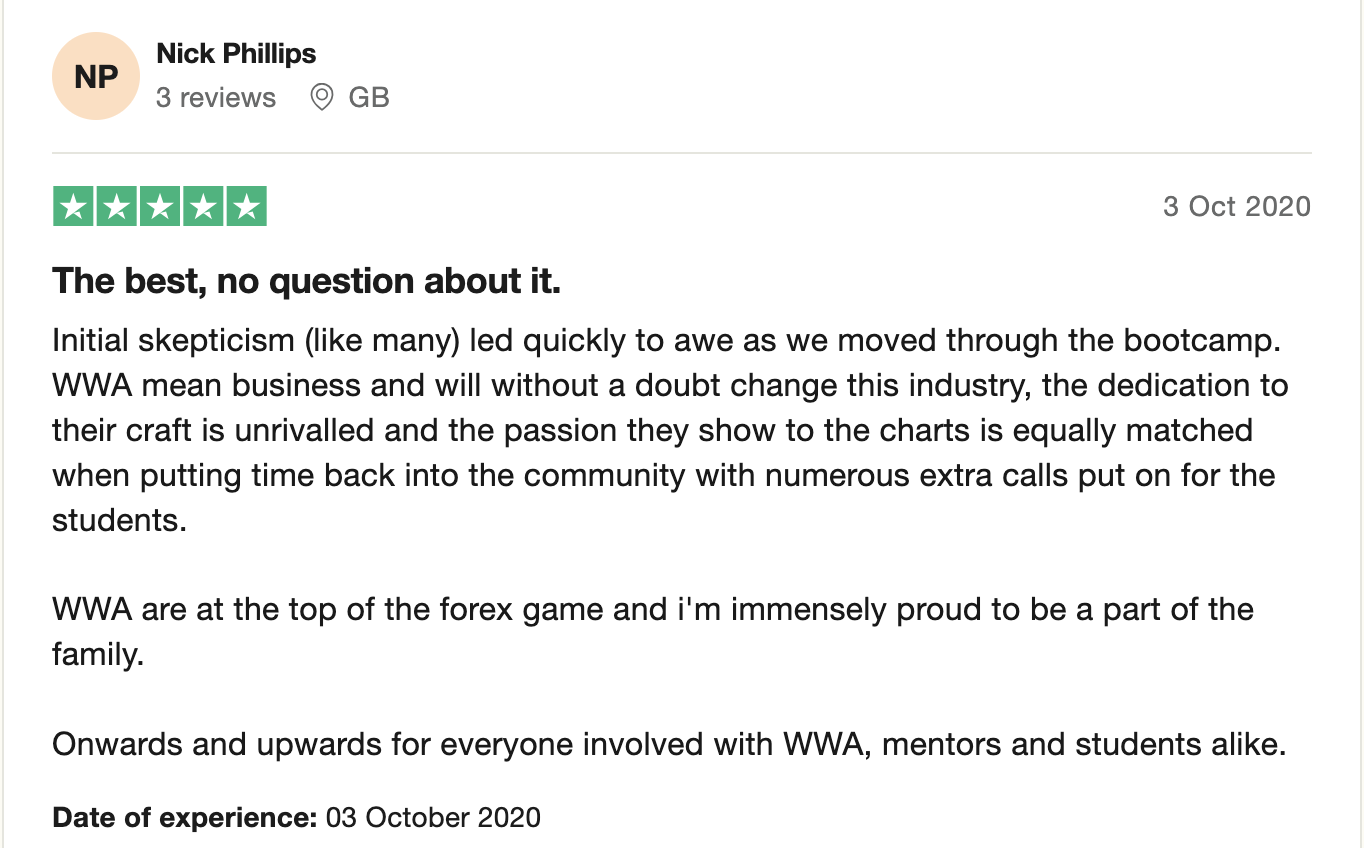
Task: Click the experience date 03 October 2020
Action: point(433,817)
